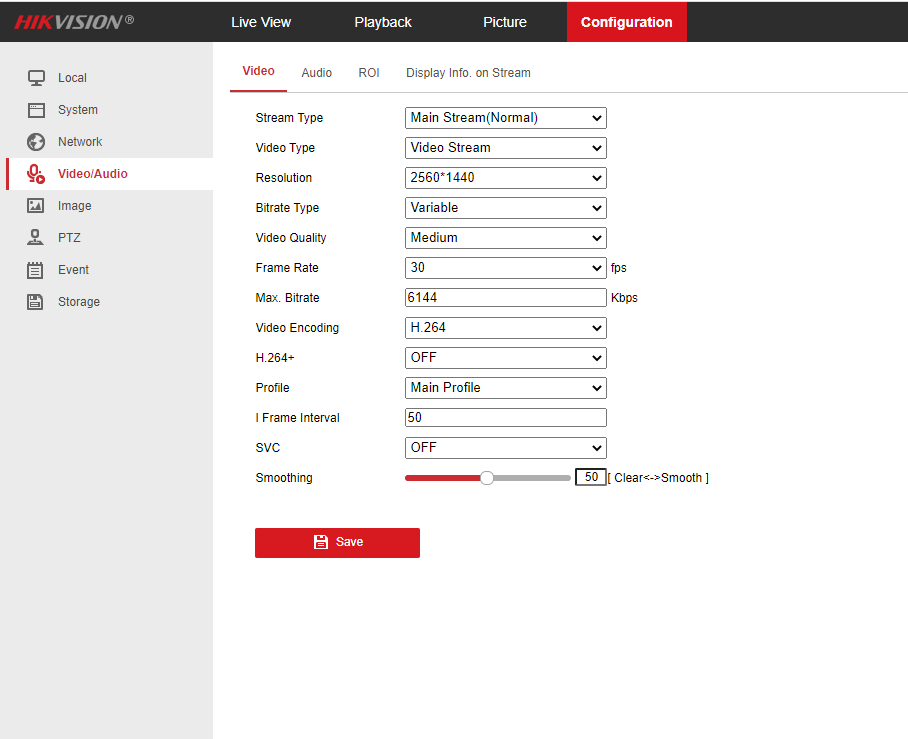Viewport: 908px width, 739px height.
Task: Click the Image picture icon
Action: 36,206
